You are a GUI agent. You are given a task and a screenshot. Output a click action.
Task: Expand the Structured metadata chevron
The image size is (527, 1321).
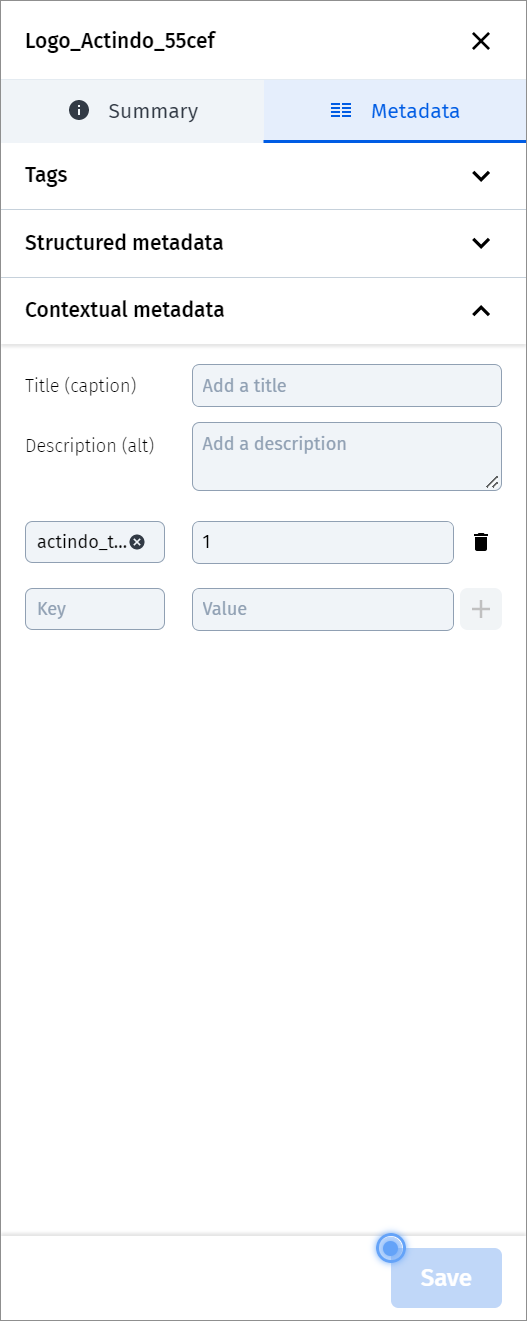[481, 243]
